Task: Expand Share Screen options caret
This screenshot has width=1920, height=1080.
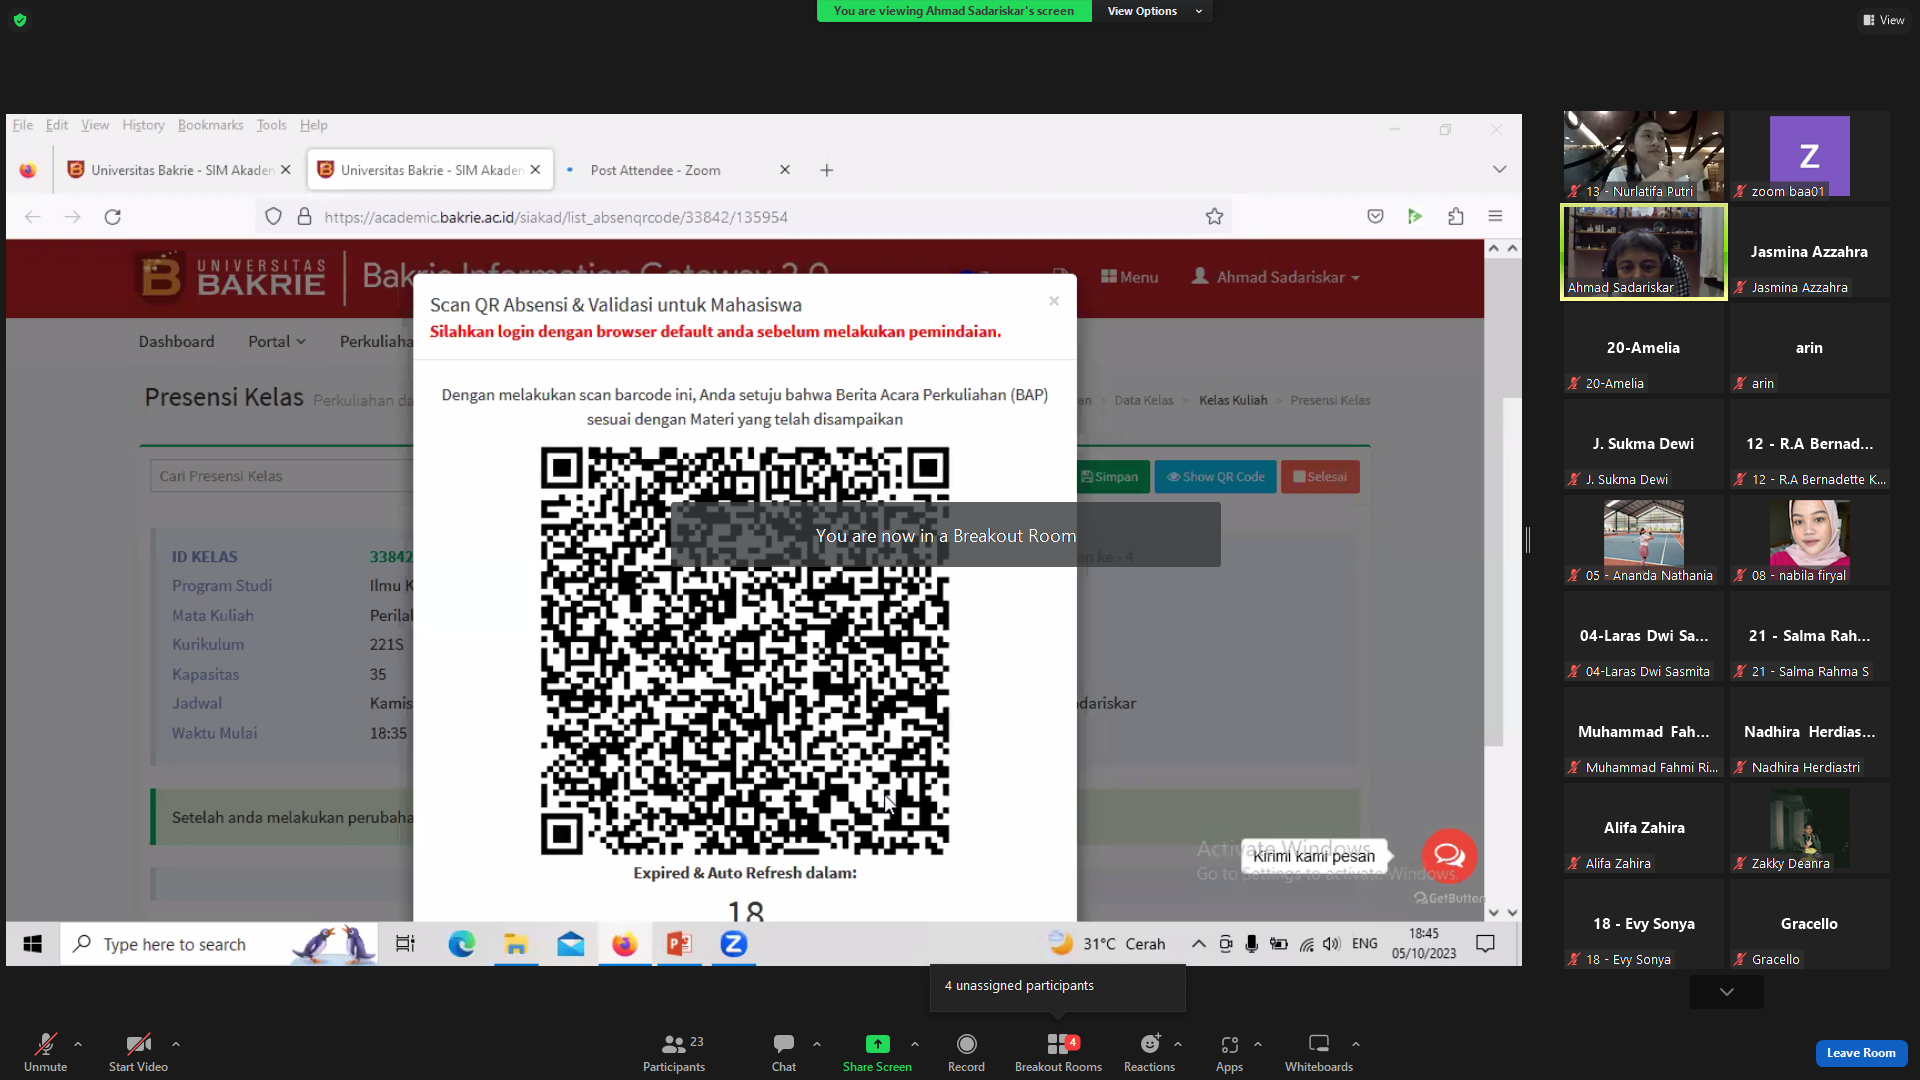Action: tap(915, 1044)
